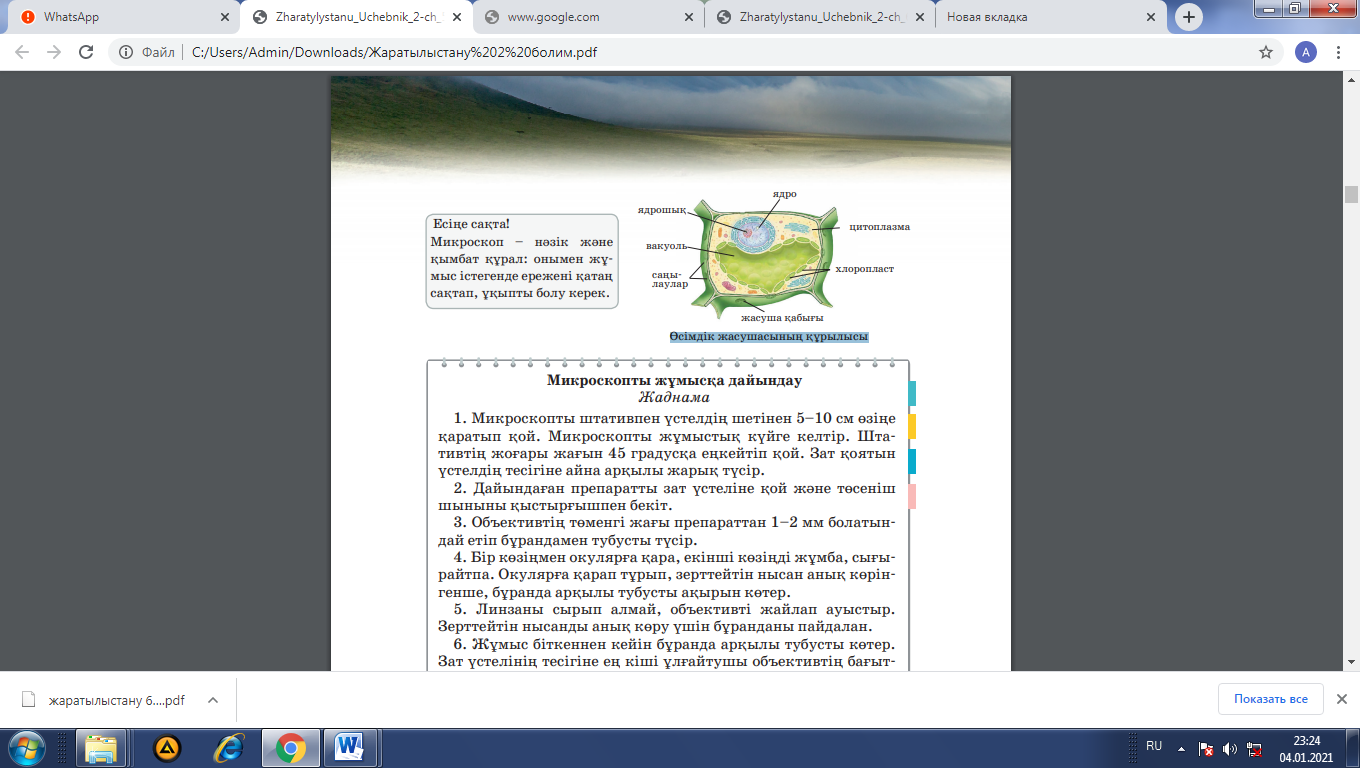
Task: View site information icon beside Файл
Action: tap(126, 52)
